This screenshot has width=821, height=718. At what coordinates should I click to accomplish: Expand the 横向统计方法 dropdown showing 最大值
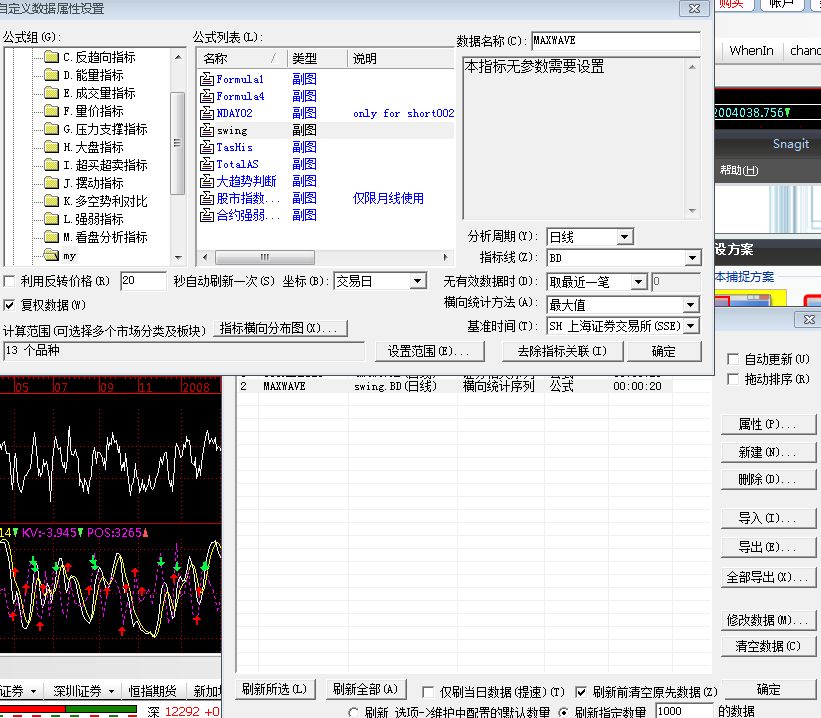point(691,305)
